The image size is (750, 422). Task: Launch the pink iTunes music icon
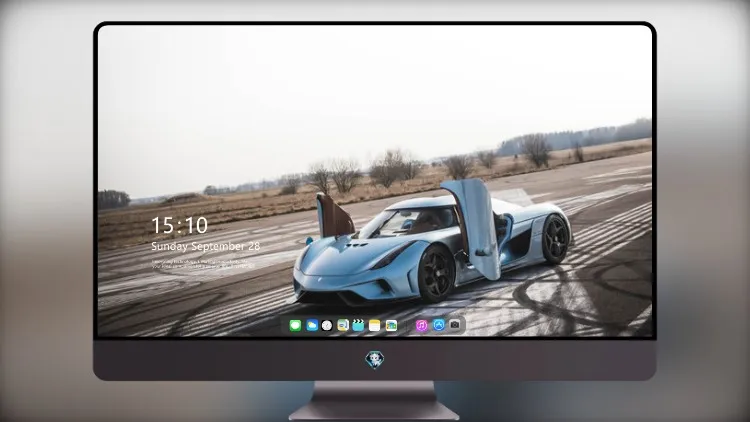coord(421,325)
